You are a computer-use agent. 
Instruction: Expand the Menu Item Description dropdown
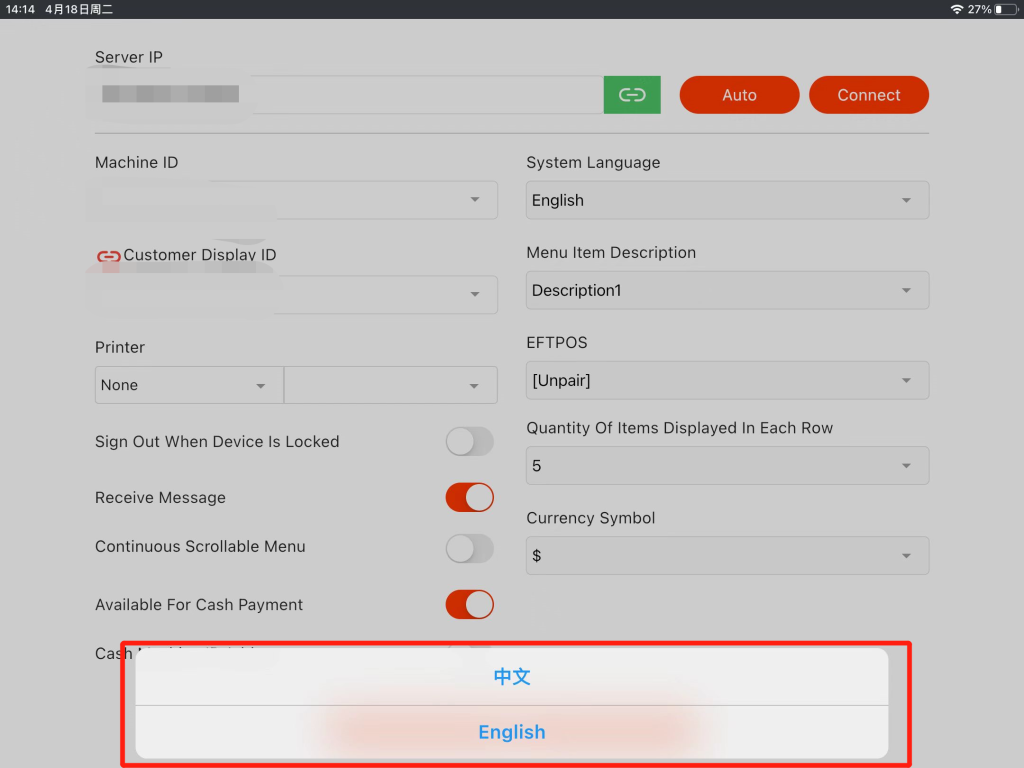pyautogui.click(x=727, y=290)
